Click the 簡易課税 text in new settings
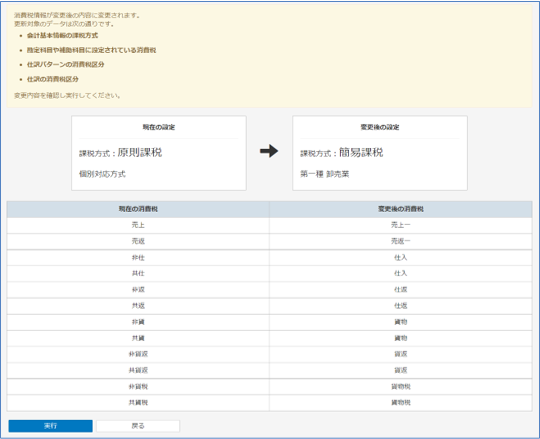540x439 pixels. coord(361,152)
